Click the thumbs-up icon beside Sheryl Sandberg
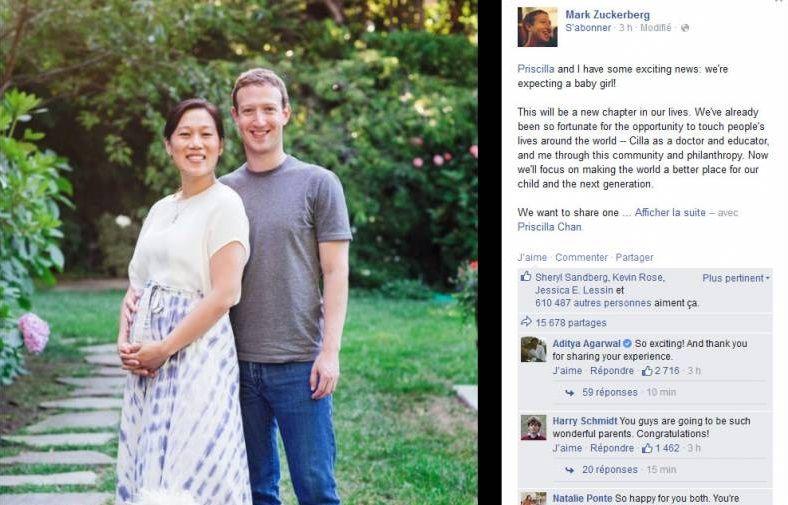The height and width of the screenshot is (505, 788). pyautogui.click(x=526, y=276)
